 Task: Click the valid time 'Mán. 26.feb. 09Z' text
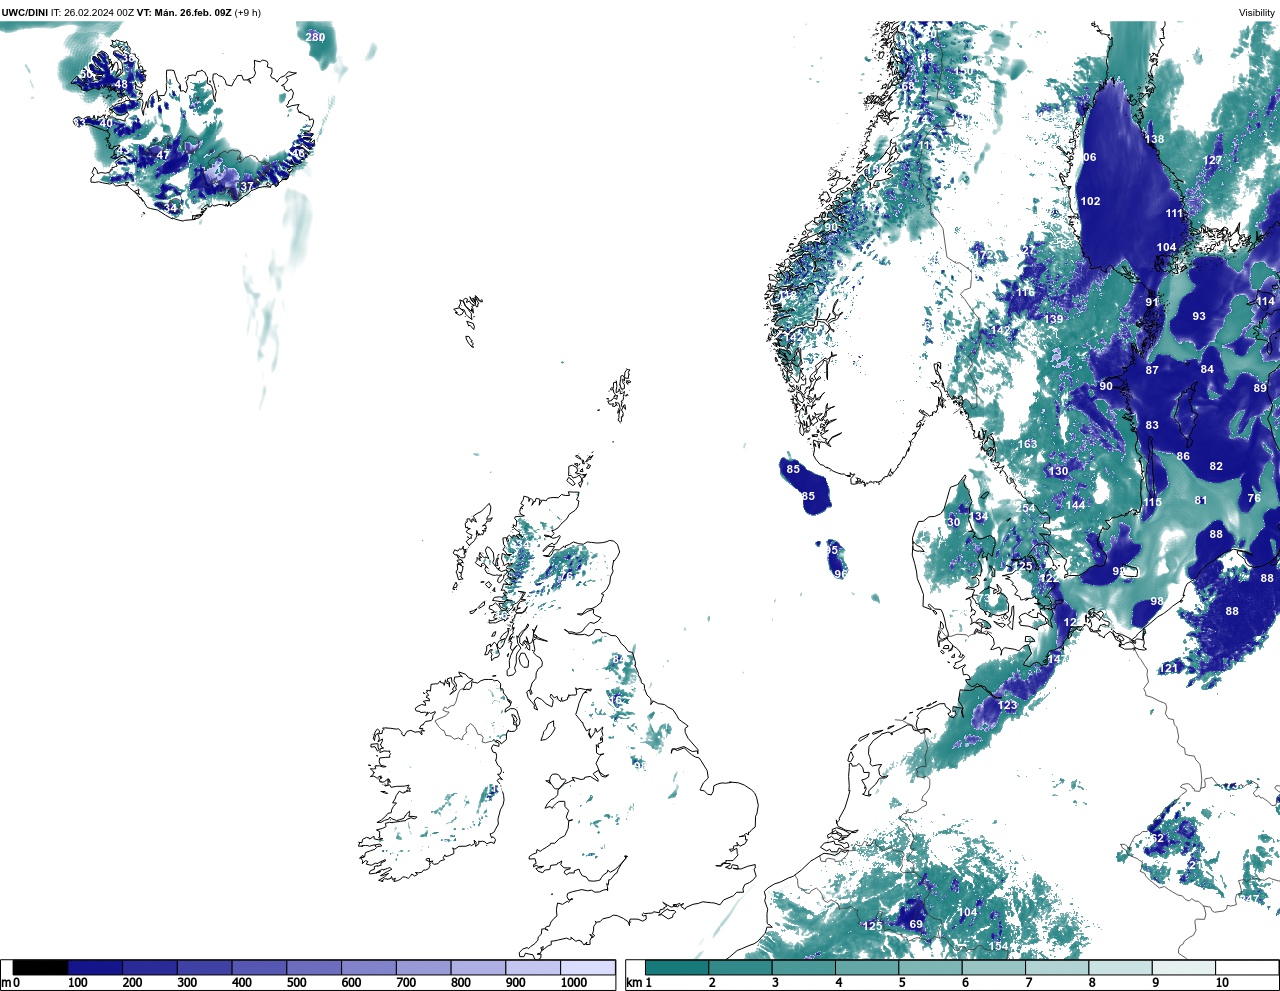pos(191,12)
